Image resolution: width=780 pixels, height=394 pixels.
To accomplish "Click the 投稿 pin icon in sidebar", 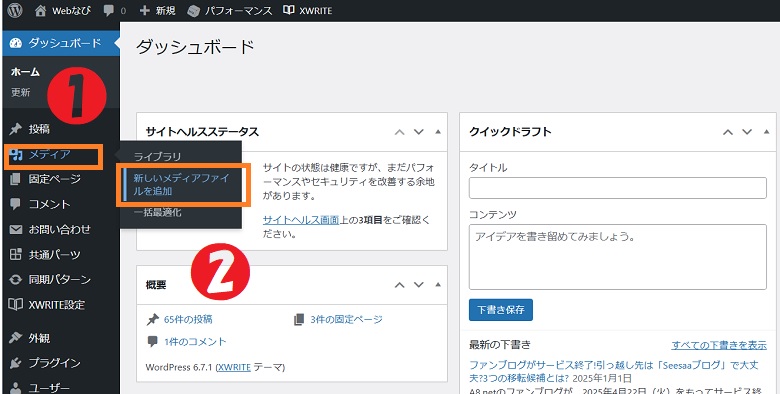I will click(15, 129).
